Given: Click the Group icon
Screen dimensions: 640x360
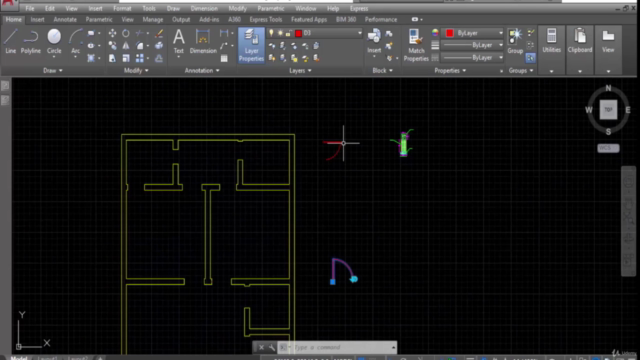Looking at the screenshot, I should point(515,41).
